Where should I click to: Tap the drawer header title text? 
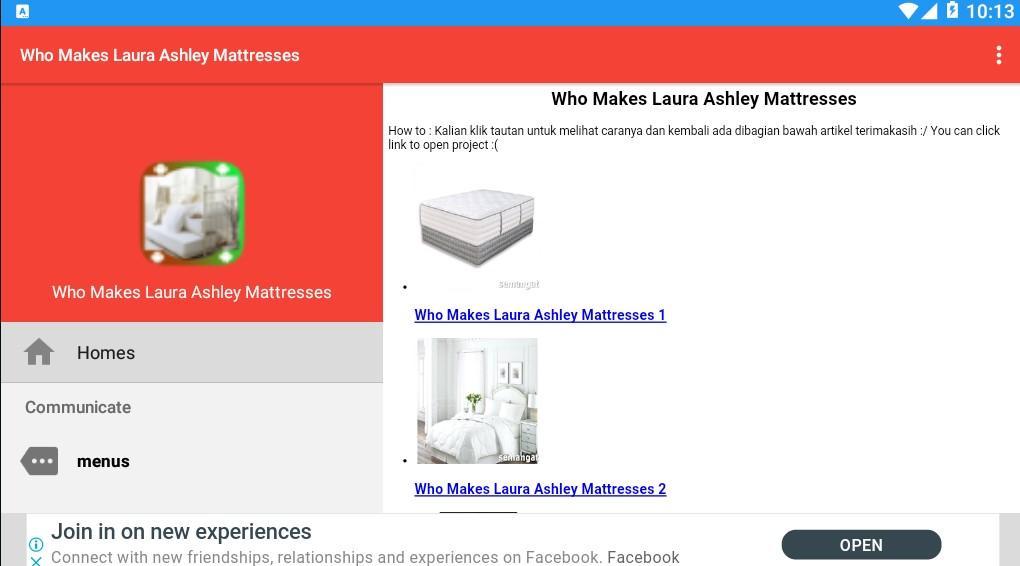[x=192, y=292]
